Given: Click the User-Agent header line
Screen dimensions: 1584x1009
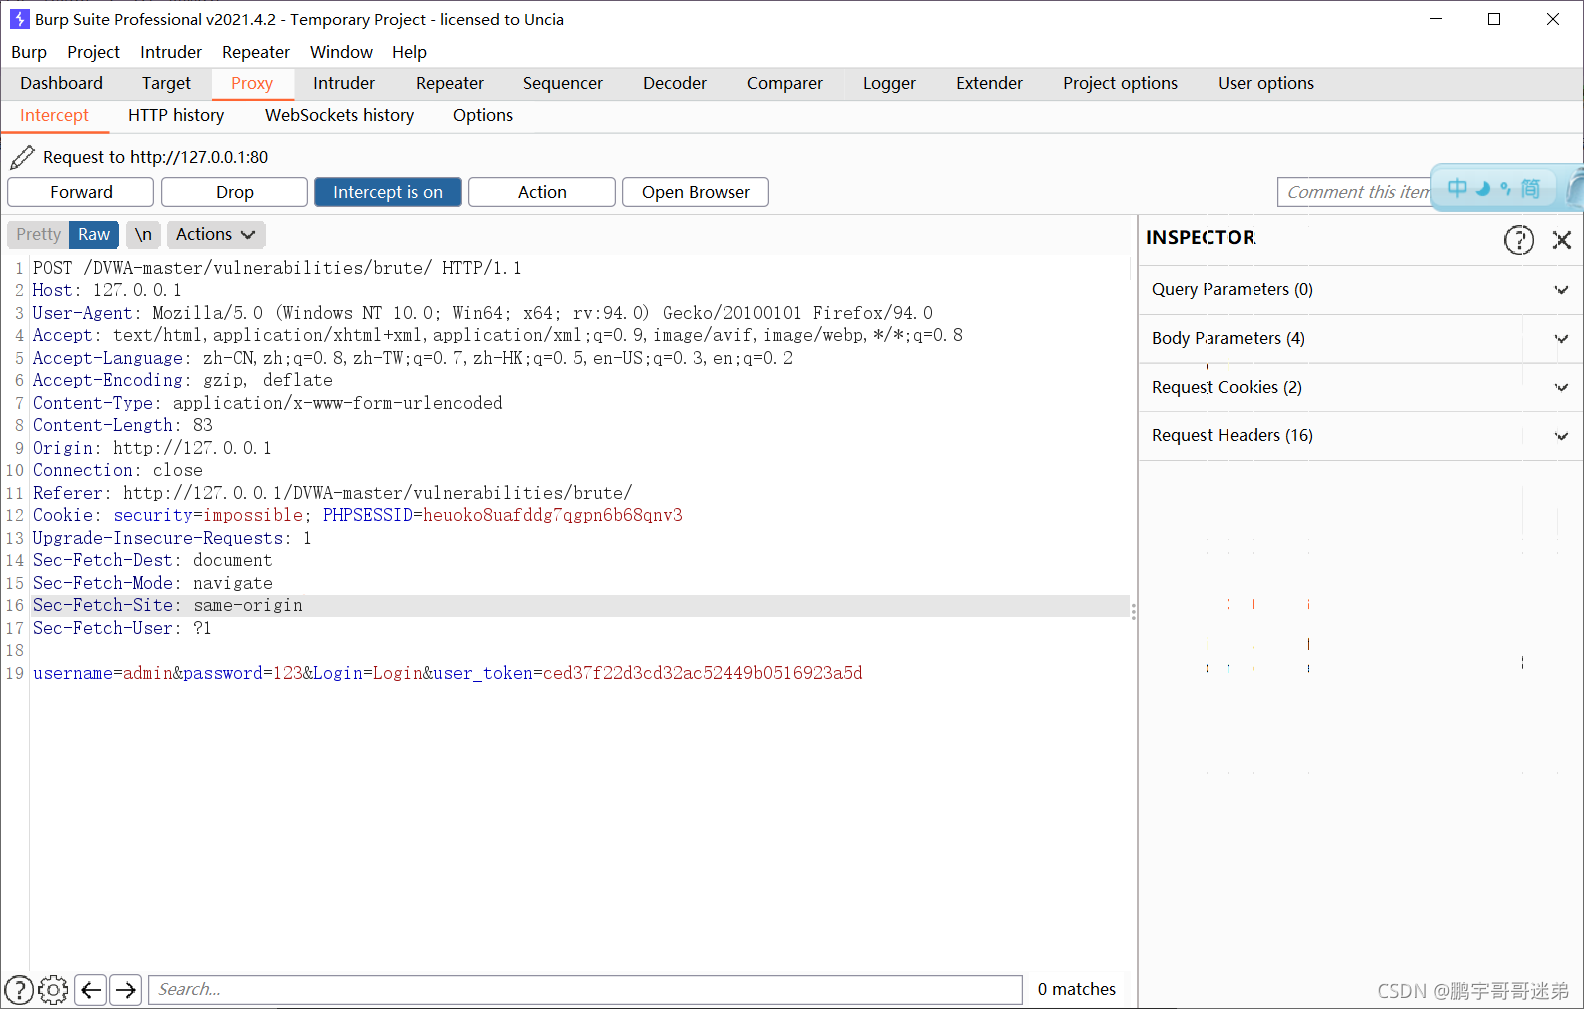Looking at the screenshot, I should [483, 313].
